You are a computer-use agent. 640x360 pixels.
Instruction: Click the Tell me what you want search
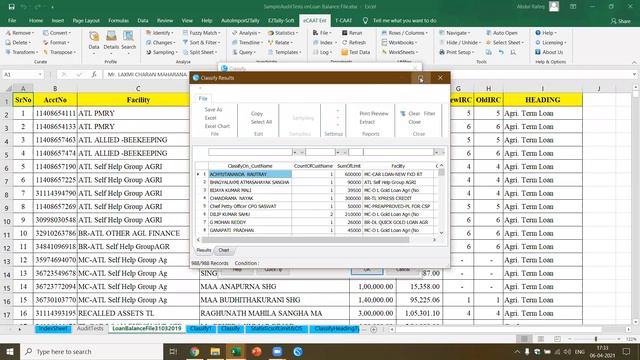404,20
